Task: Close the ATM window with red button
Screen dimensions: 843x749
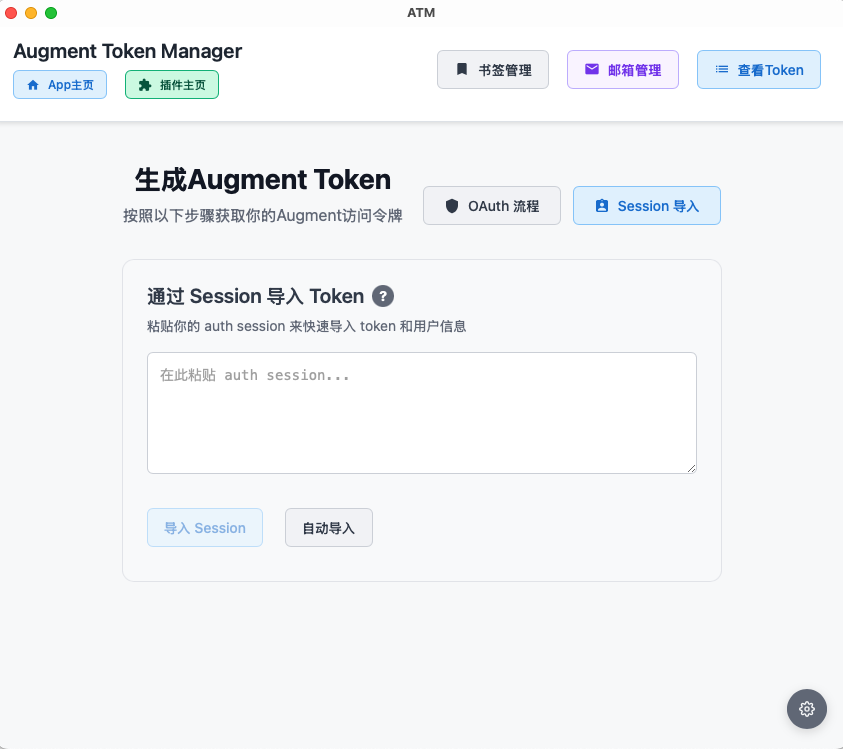Action: (x=12, y=13)
